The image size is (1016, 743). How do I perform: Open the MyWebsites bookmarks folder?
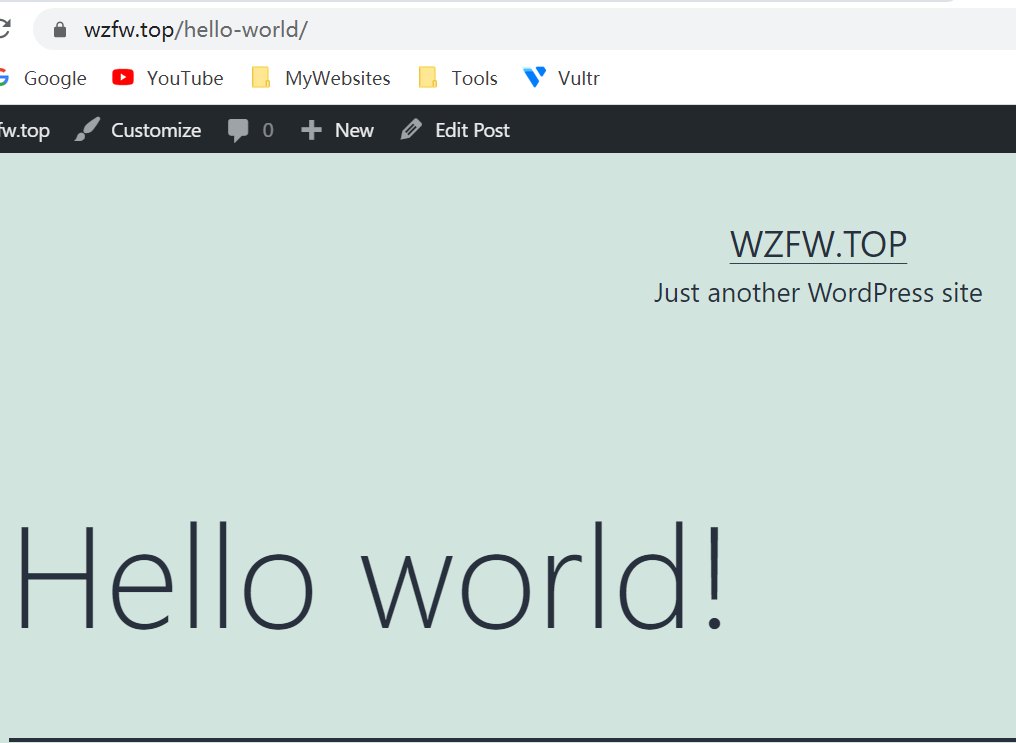point(338,78)
